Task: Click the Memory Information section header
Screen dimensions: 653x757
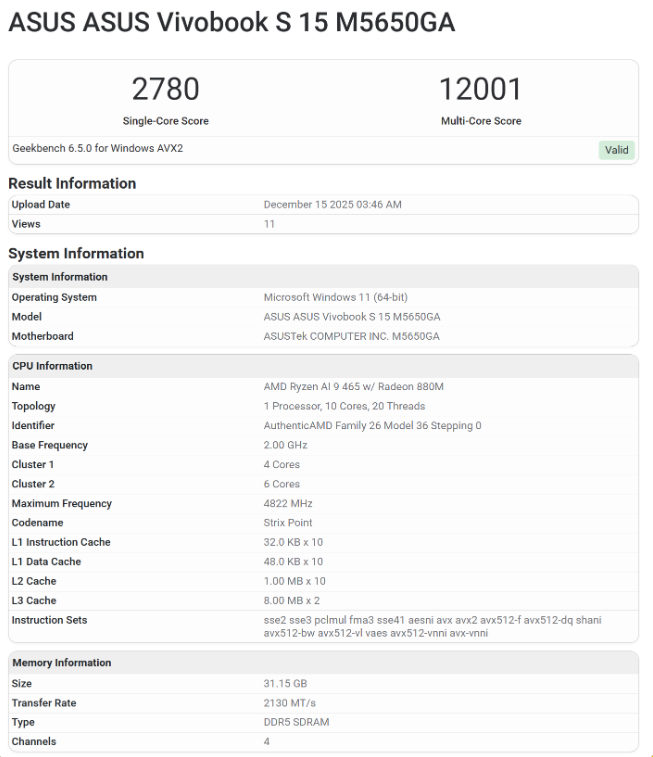Action: 323,662
